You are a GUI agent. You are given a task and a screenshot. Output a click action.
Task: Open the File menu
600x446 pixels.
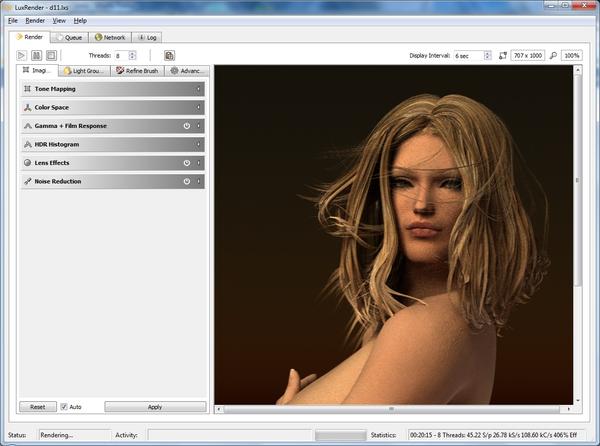[13, 21]
